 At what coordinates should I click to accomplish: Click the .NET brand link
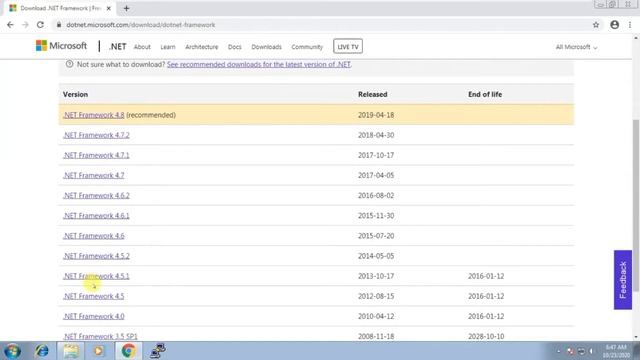[118, 47]
